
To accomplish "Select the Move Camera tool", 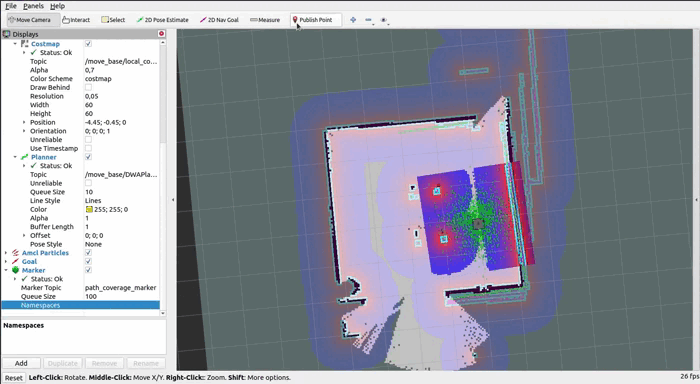I will (x=30, y=20).
